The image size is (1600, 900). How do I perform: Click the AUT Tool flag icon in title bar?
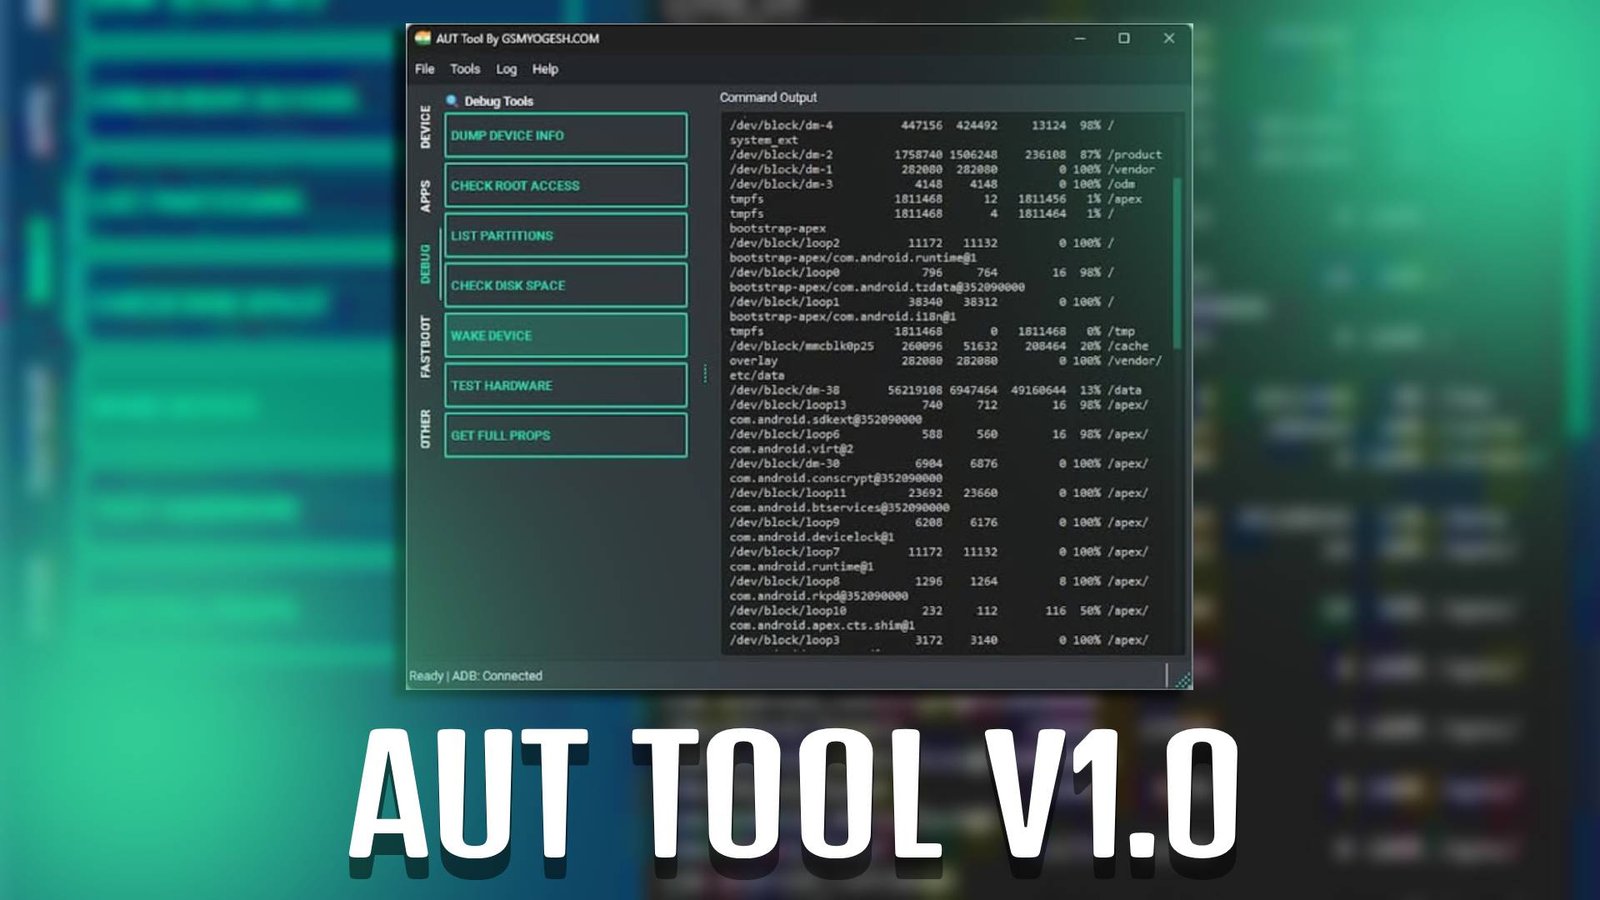tap(421, 38)
